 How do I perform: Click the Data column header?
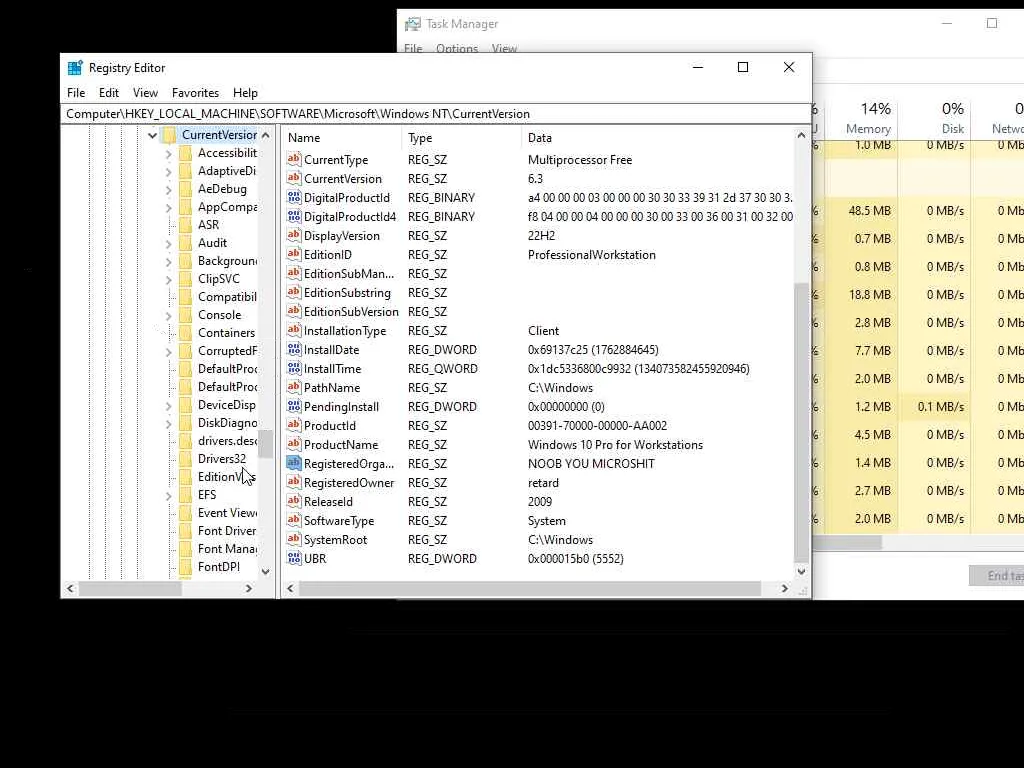click(658, 138)
